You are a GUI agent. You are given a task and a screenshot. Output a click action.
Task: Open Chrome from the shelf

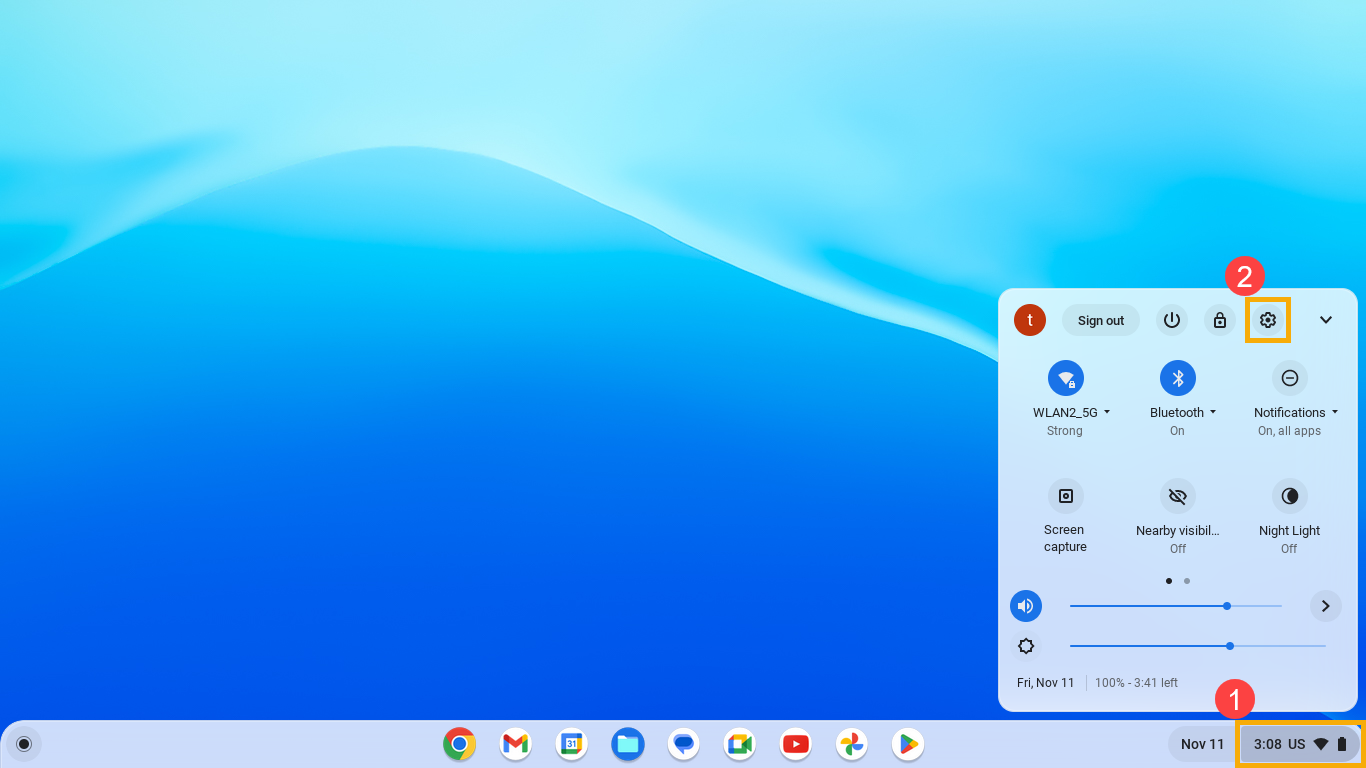point(459,744)
